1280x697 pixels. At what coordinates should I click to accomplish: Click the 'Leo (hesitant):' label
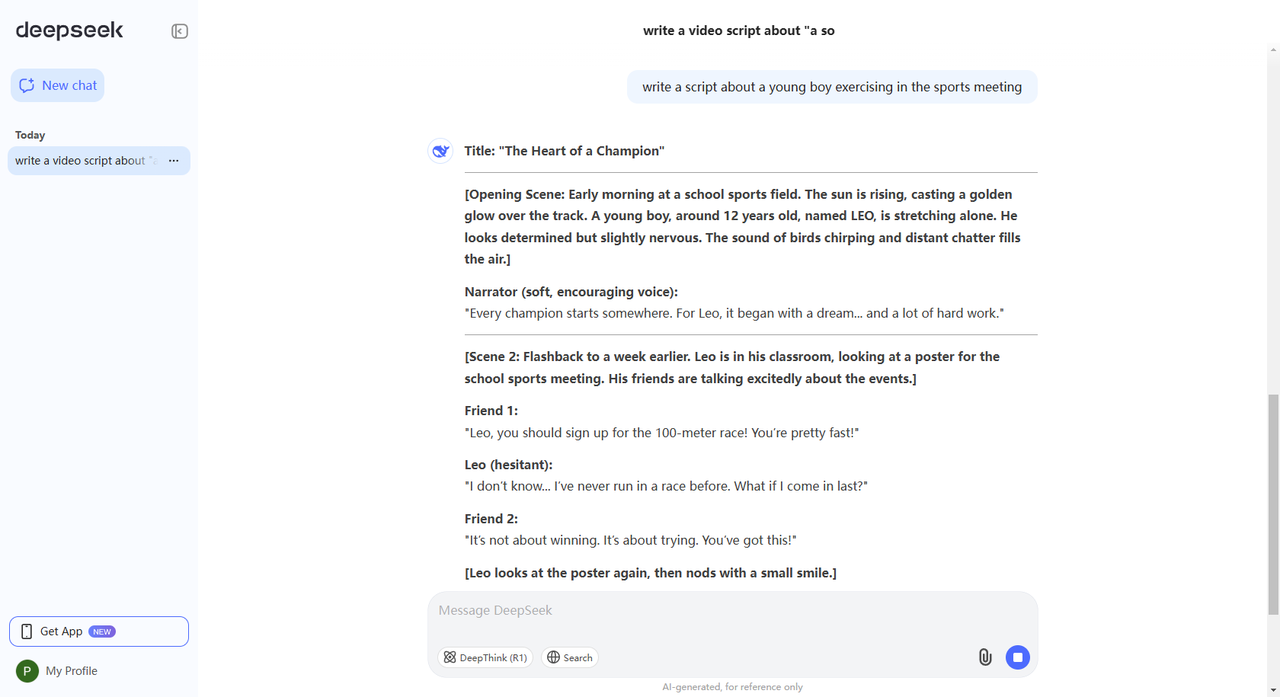click(508, 465)
